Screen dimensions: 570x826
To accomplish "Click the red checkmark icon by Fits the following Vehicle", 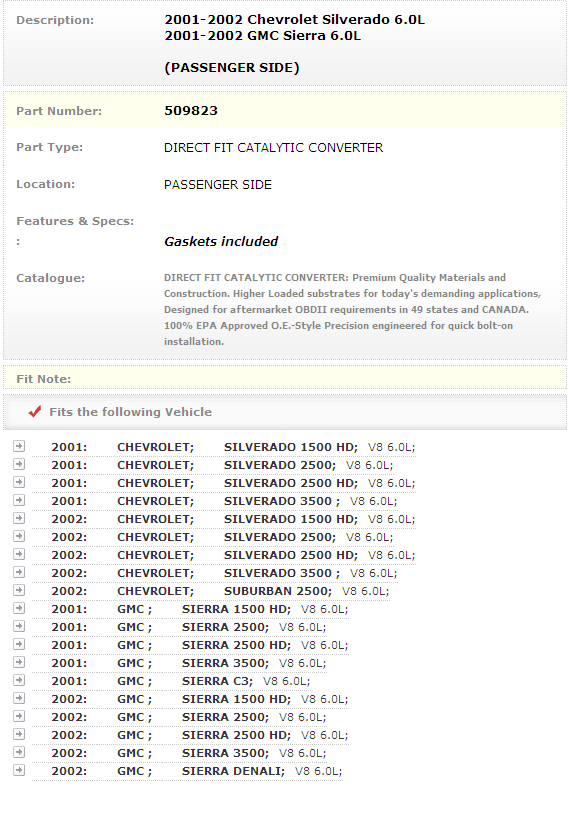I will [35, 411].
